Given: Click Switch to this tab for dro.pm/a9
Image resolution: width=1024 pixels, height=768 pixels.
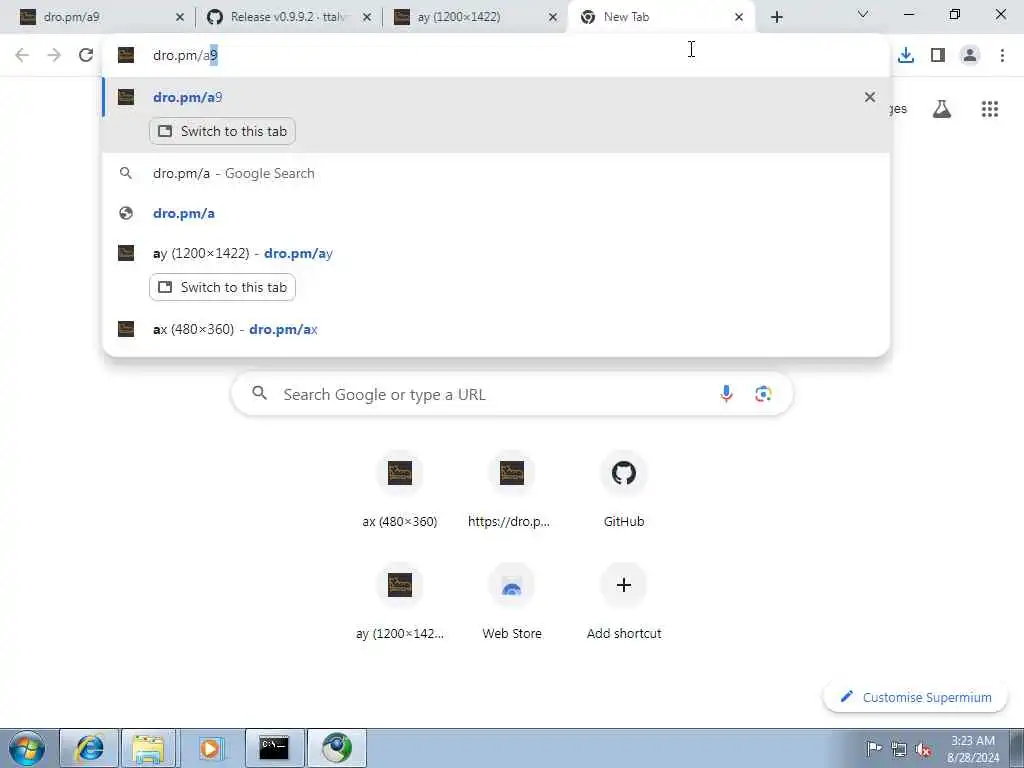Looking at the screenshot, I should (x=223, y=131).
